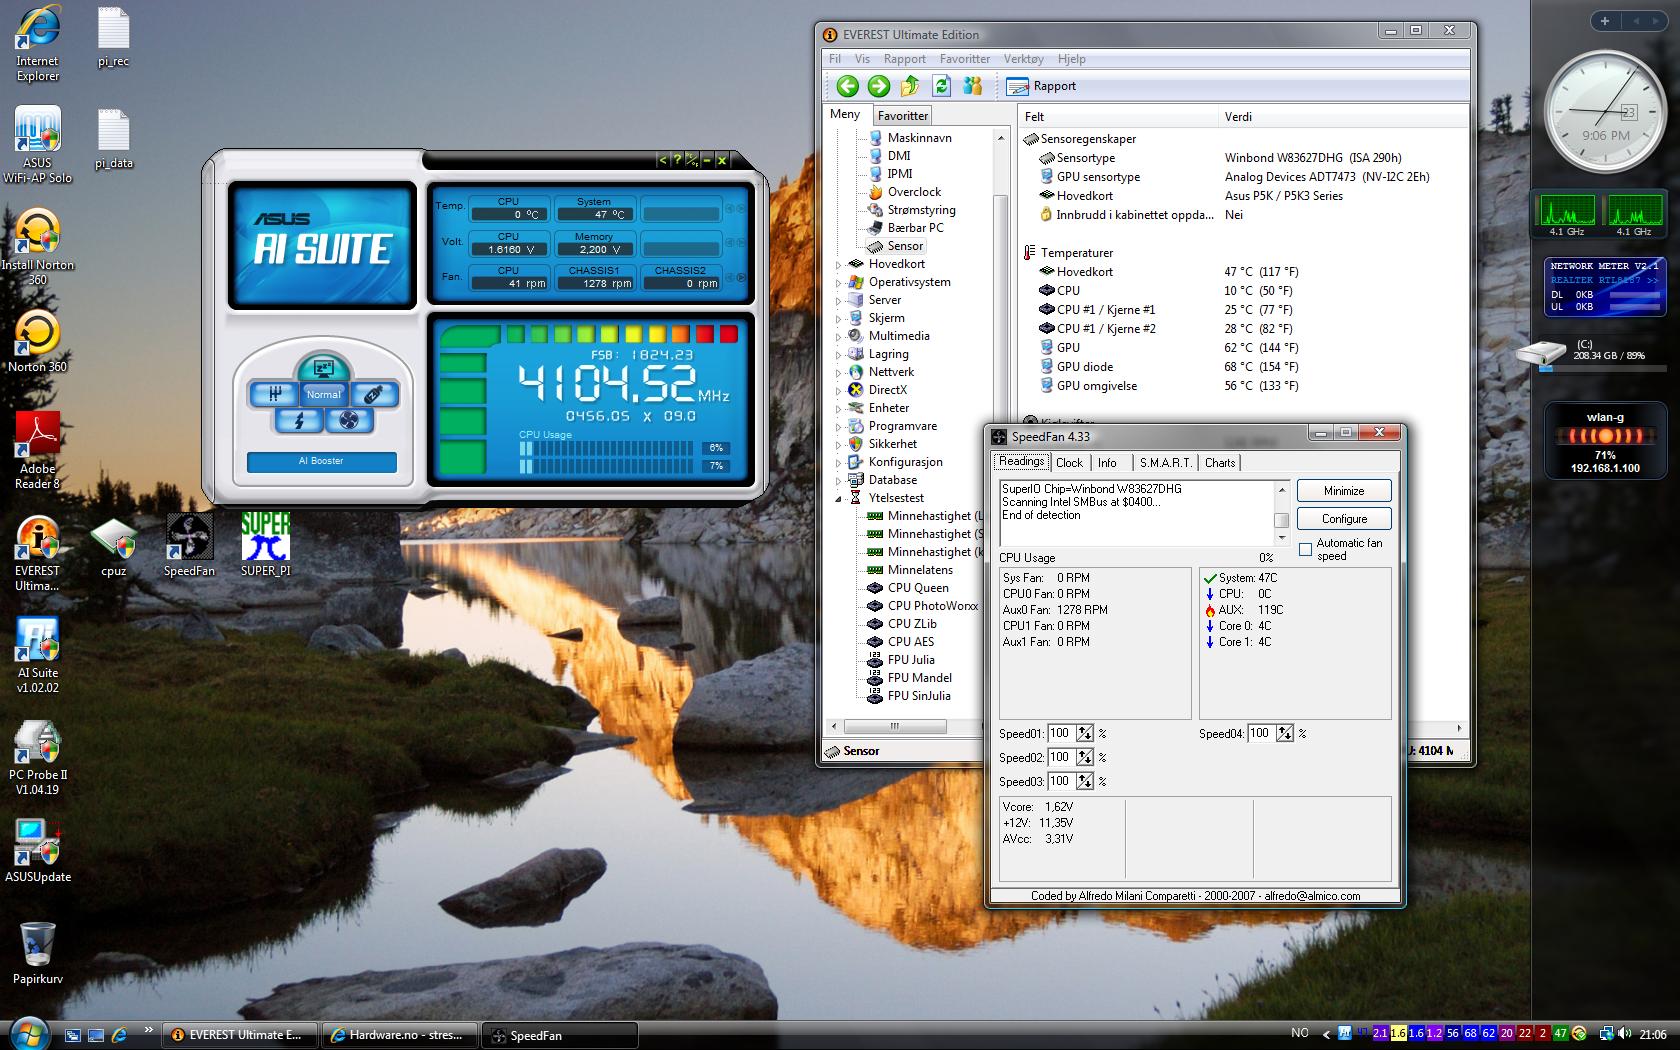Open Papirkurv recycle bin

point(38,952)
